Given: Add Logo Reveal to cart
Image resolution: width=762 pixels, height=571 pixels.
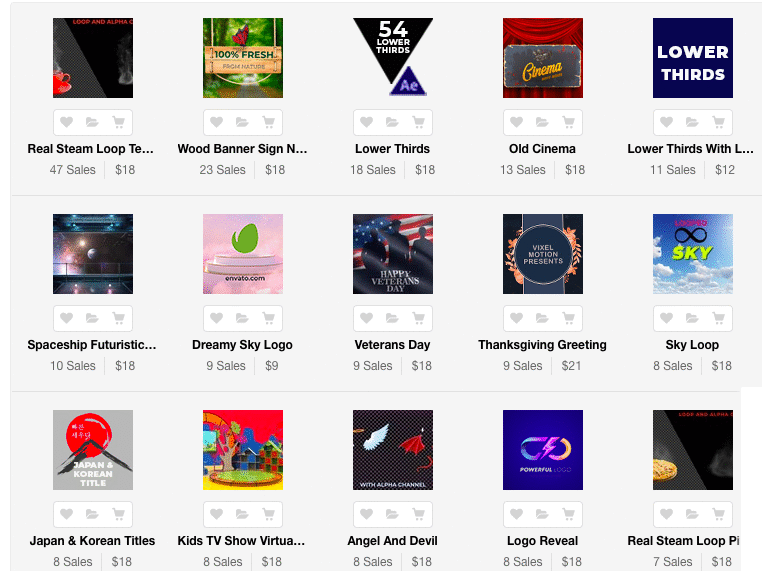Looking at the screenshot, I should pyautogui.click(x=568, y=514).
